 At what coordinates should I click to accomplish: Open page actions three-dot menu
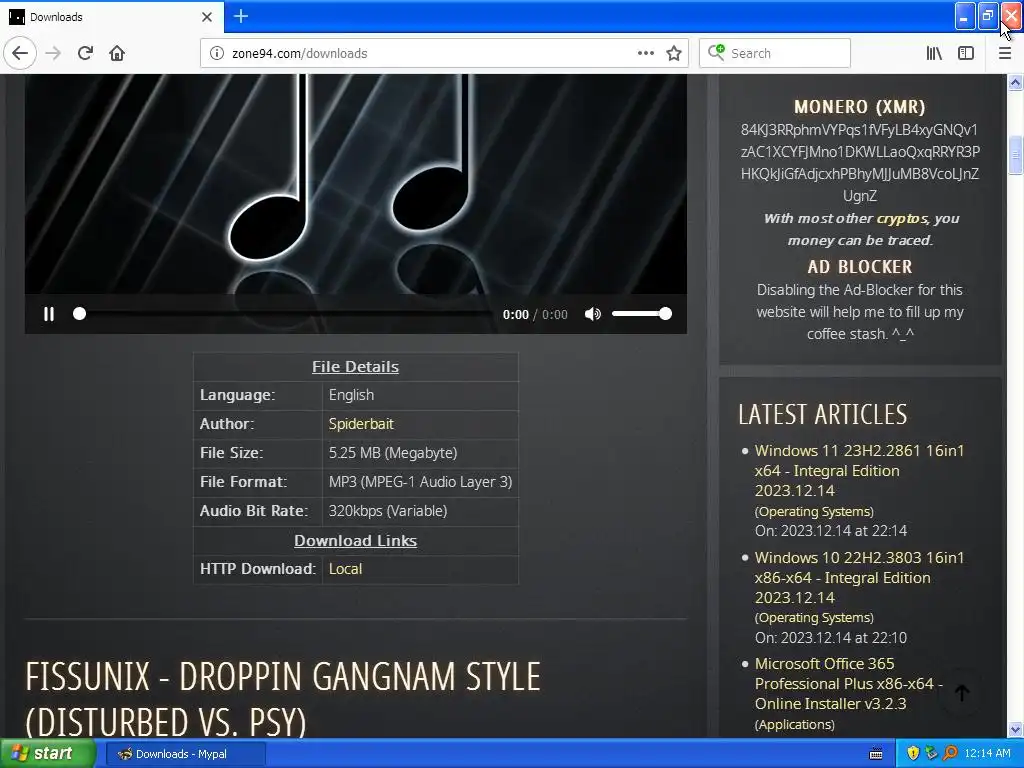coord(645,54)
